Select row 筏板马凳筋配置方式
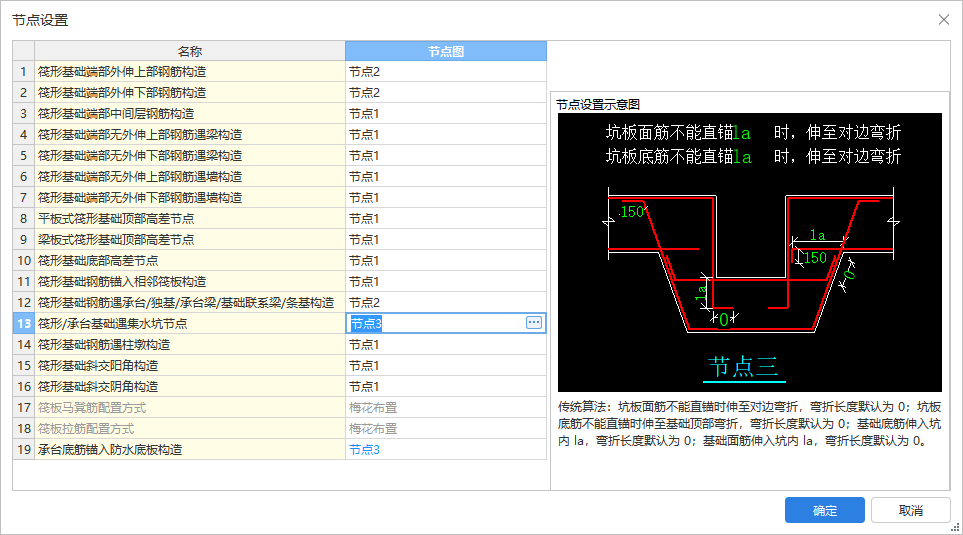This screenshot has width=963, height=535. click(190, 408)
